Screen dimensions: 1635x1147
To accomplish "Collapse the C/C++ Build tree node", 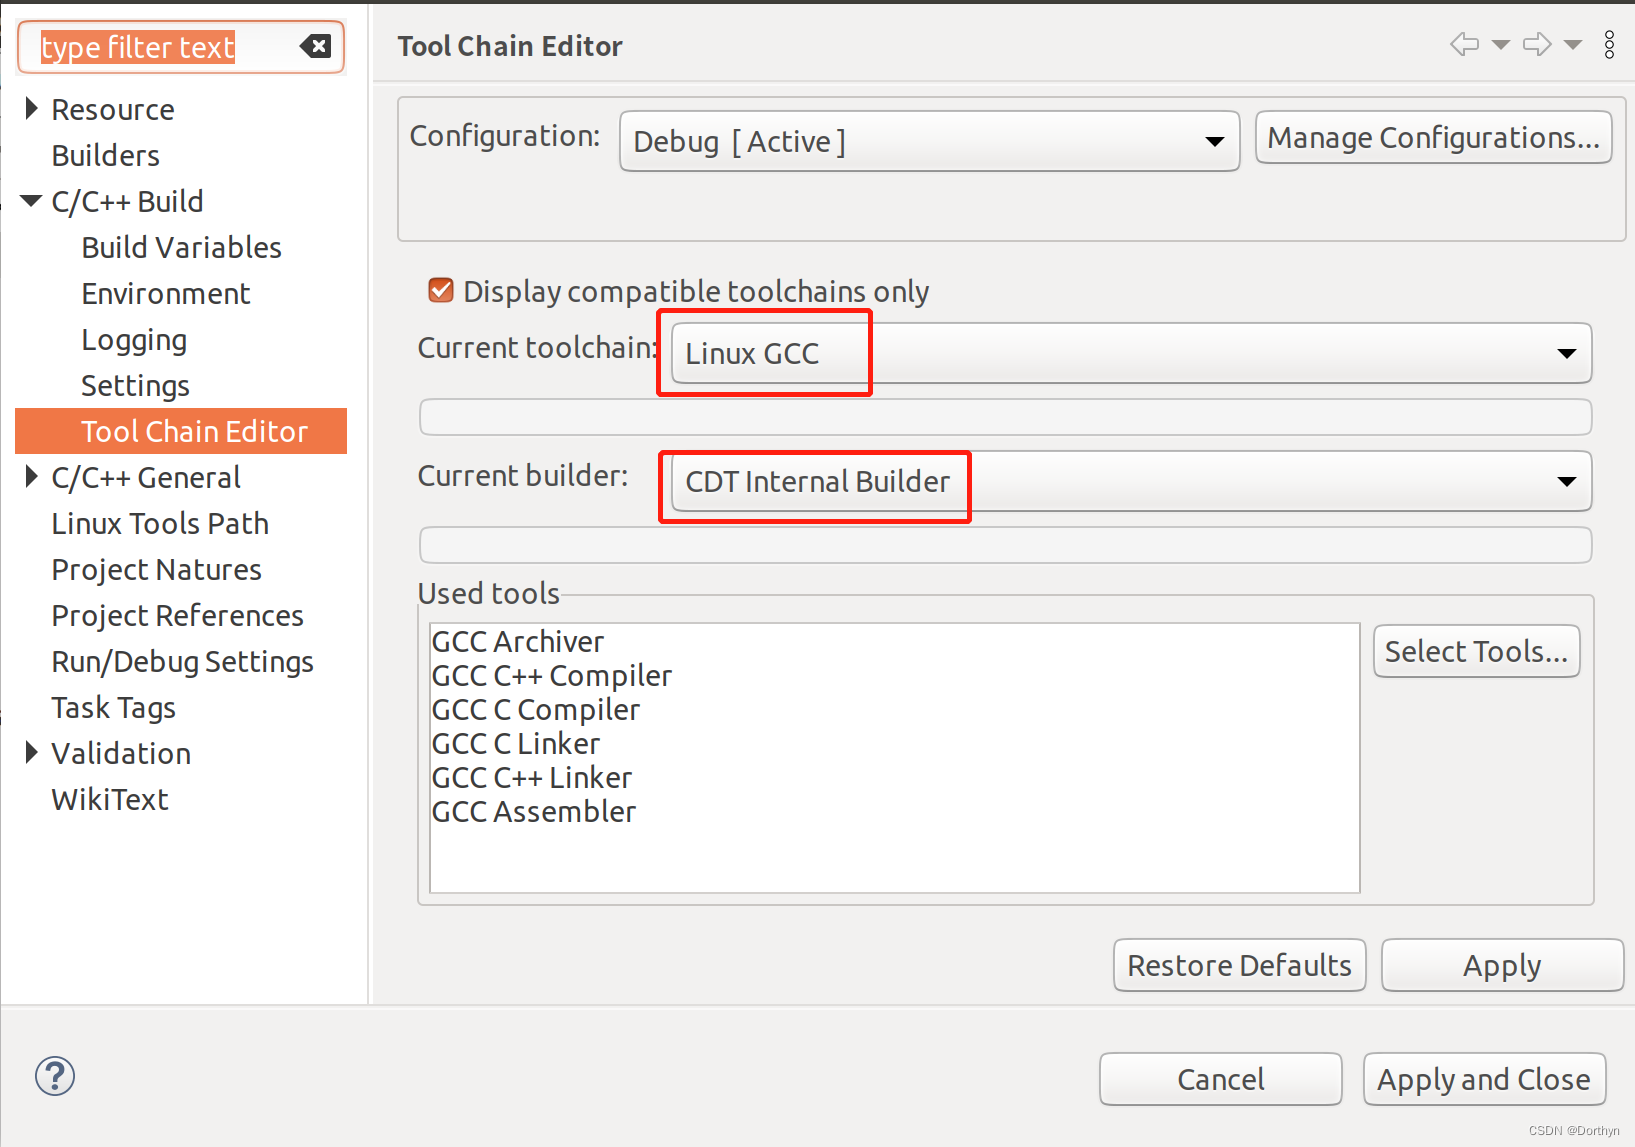I will pos(32,201).
